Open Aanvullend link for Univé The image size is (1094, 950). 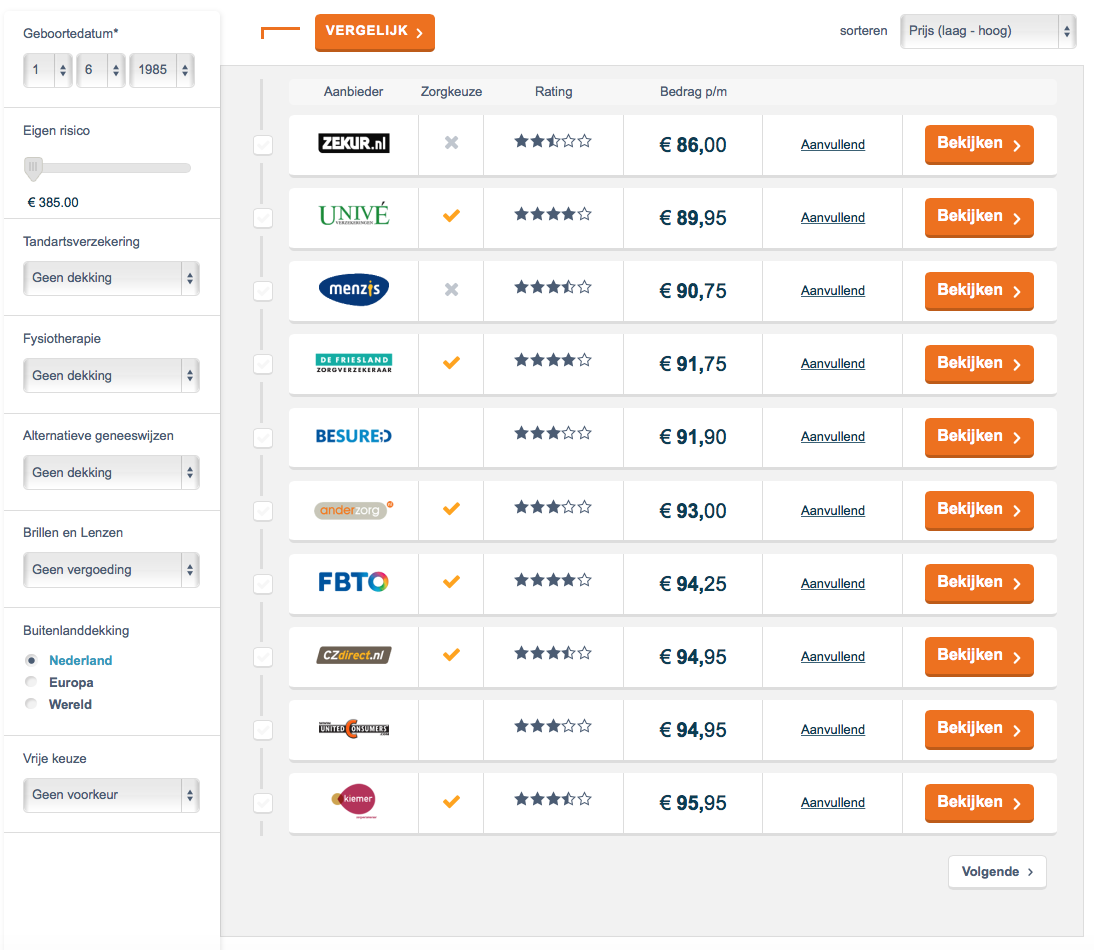(x=832, y=218)
